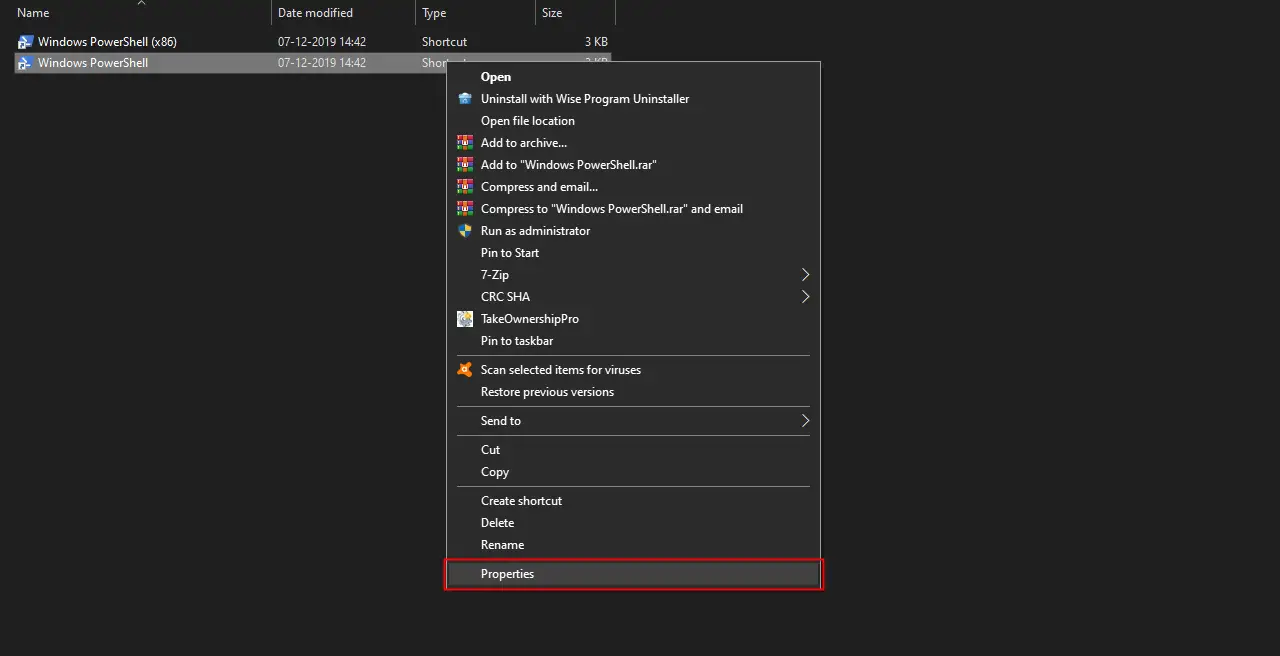Click the 3 KB size of Windows PowerShell (x86)
1280x656 pixels.
[596, 42]
